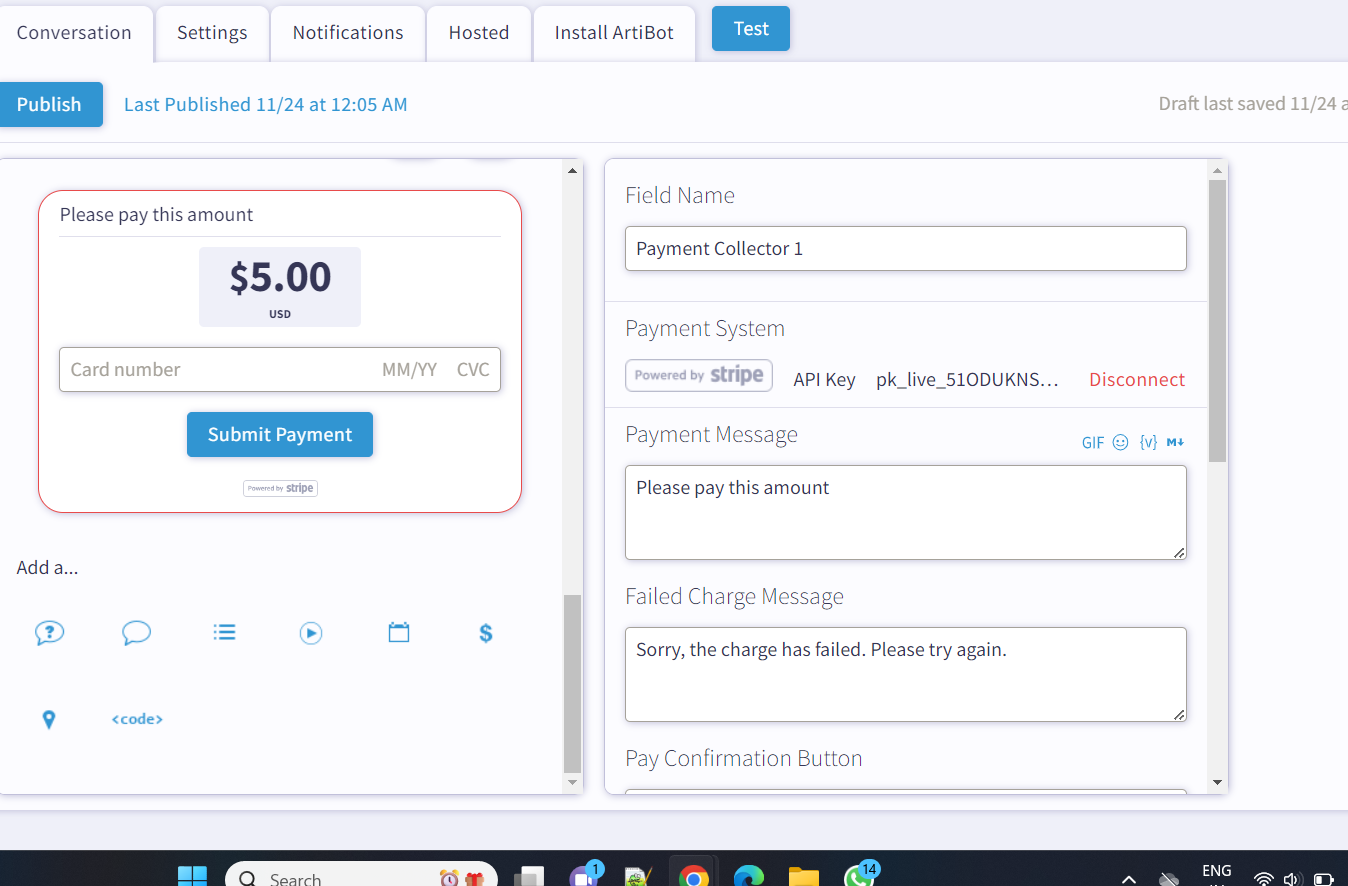Add a message via the speech bubble icon
This screenshot has height=886, width=1348.
tap(136, 632)
